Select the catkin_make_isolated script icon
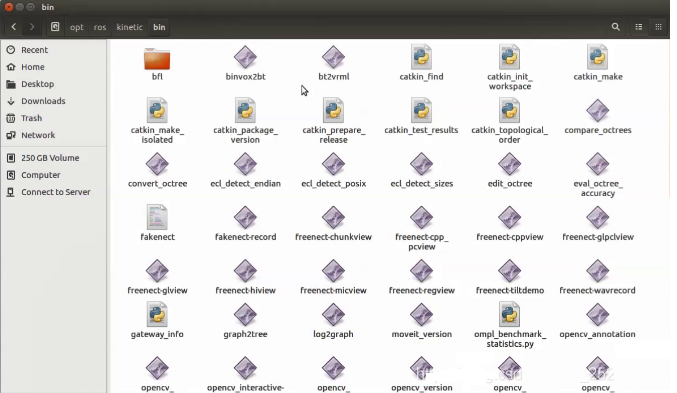 [157, 110]
